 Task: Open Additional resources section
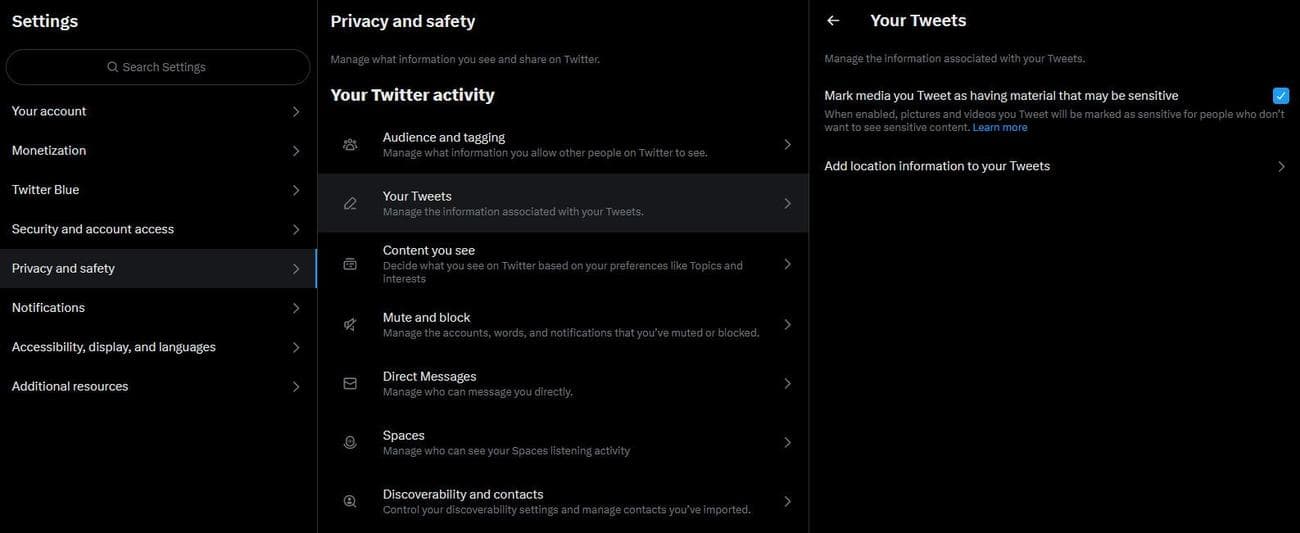[70, 387]
